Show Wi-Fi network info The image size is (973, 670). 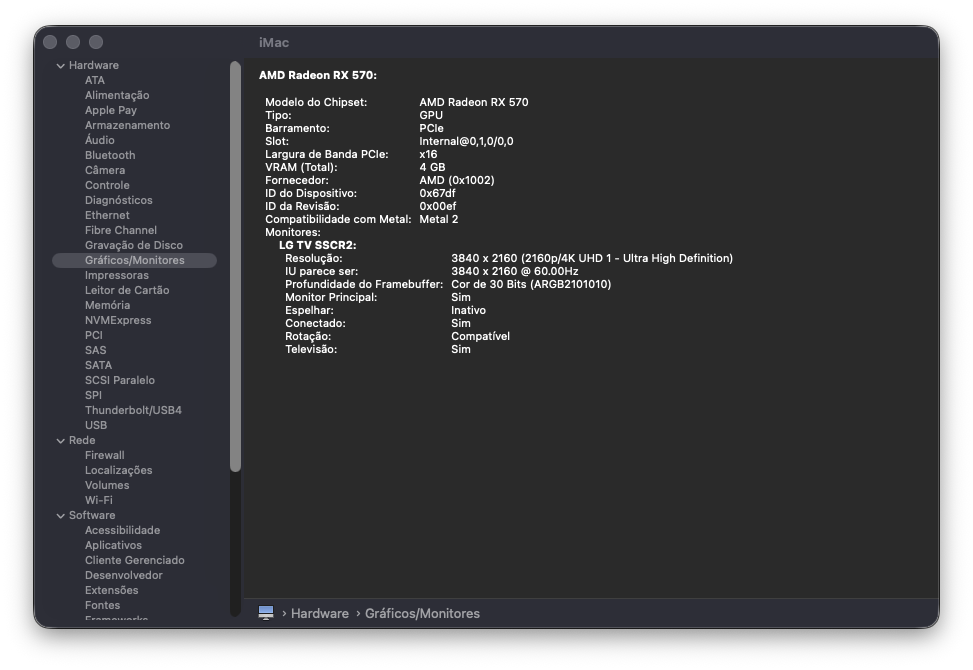pyautogui.click(x=99, y=500)
